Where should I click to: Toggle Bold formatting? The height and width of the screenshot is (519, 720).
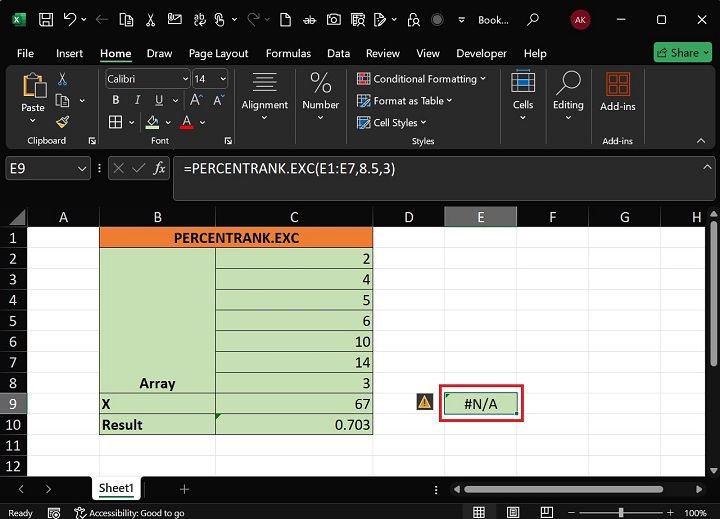[116, 100]
